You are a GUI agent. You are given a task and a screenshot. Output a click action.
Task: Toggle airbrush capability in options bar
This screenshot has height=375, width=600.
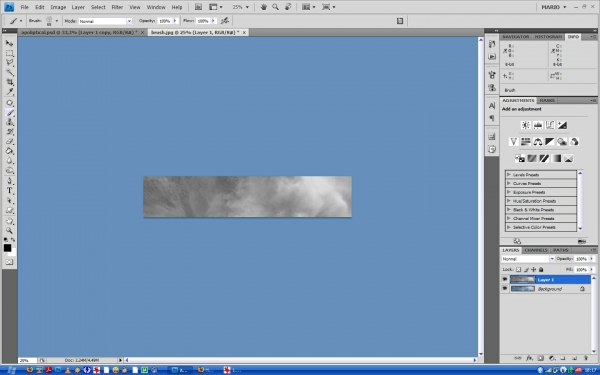[225, 21]
